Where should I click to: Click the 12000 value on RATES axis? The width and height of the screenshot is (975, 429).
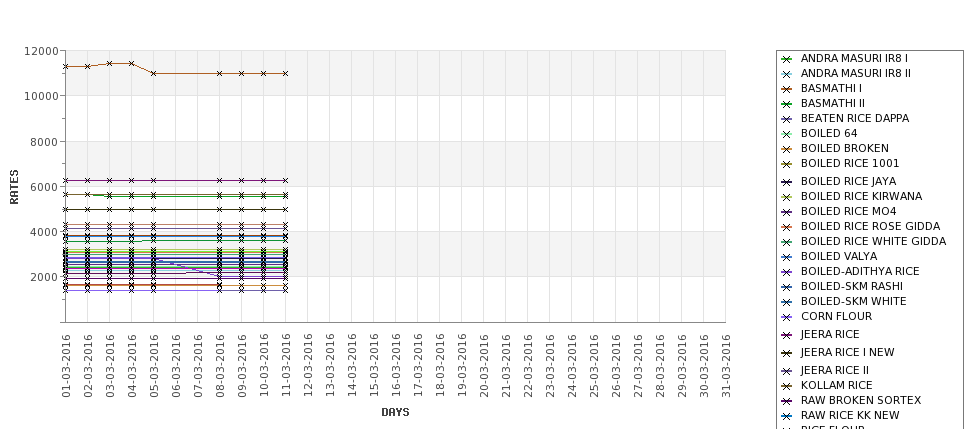coord(42,51)
